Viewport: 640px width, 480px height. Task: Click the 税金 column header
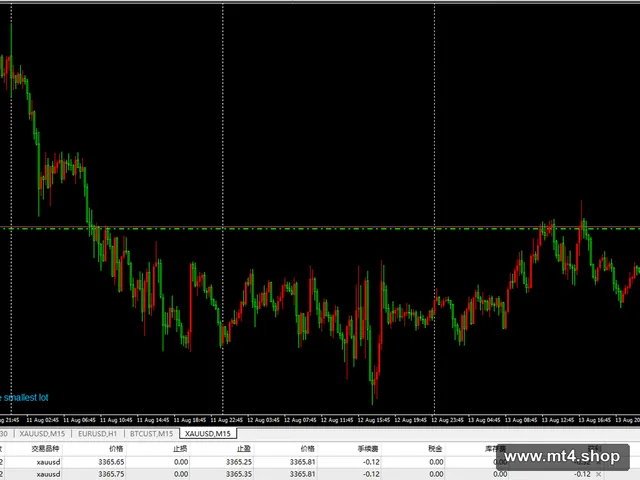[x=435, y=449]
